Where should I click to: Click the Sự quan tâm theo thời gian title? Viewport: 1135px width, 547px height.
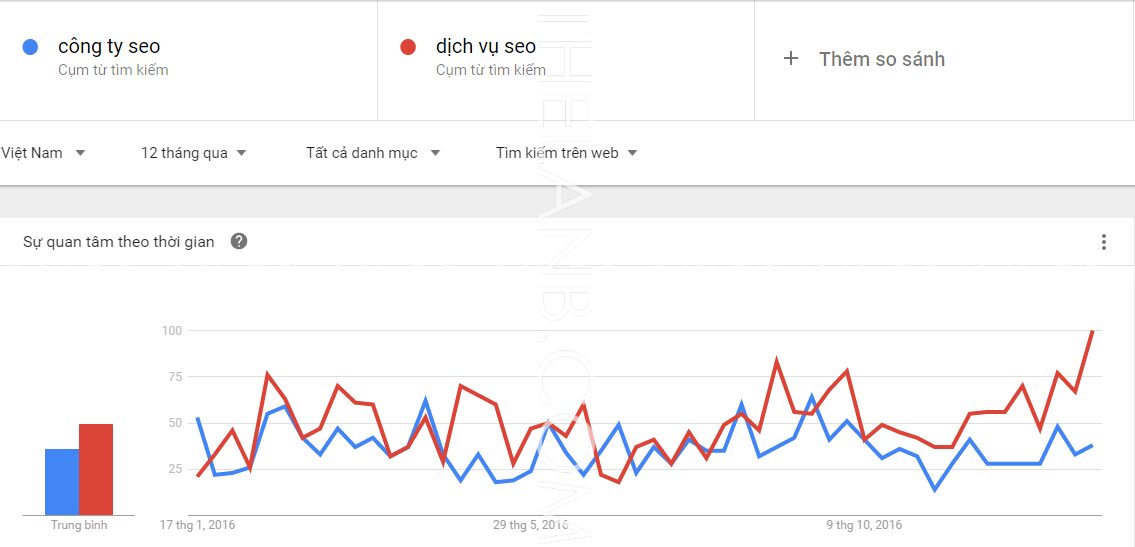119,242
